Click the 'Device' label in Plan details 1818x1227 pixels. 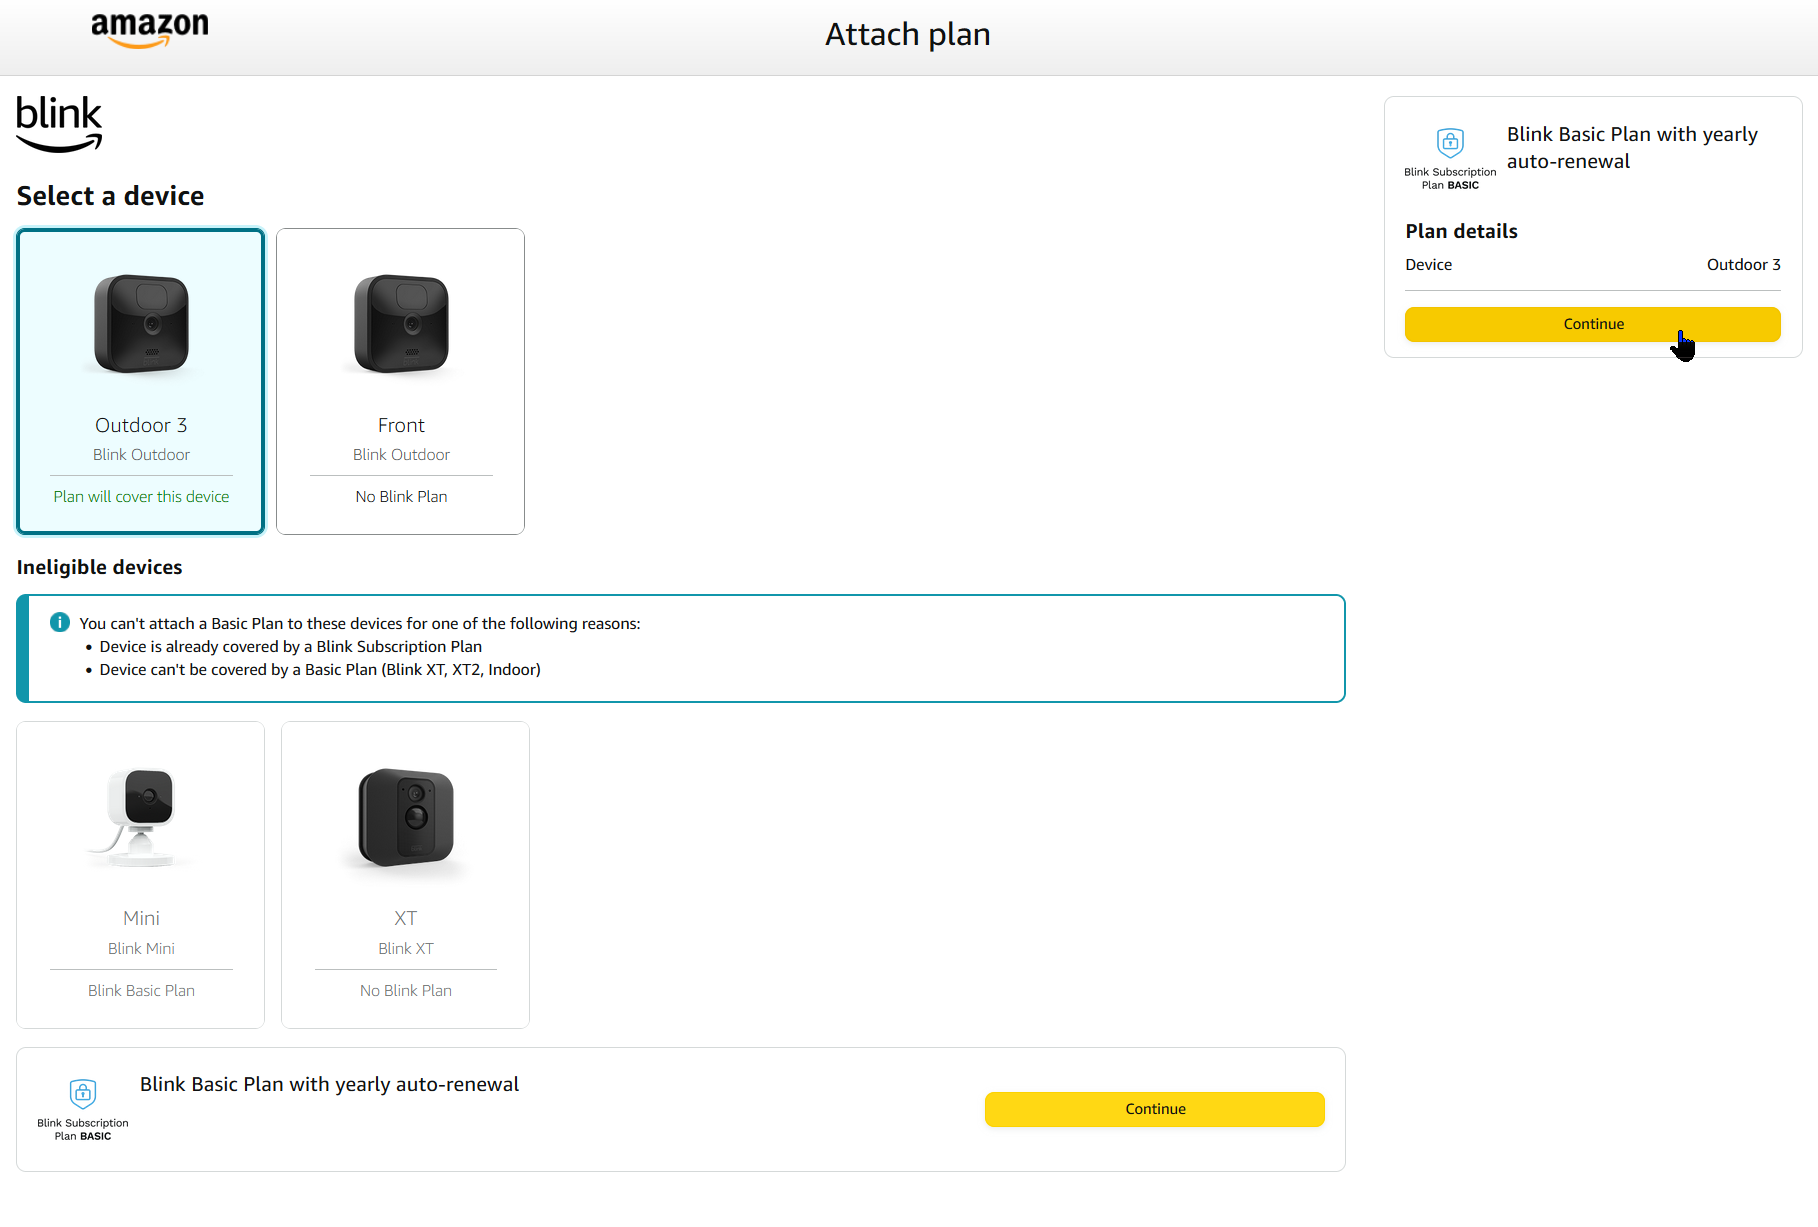pos(1428,264)
